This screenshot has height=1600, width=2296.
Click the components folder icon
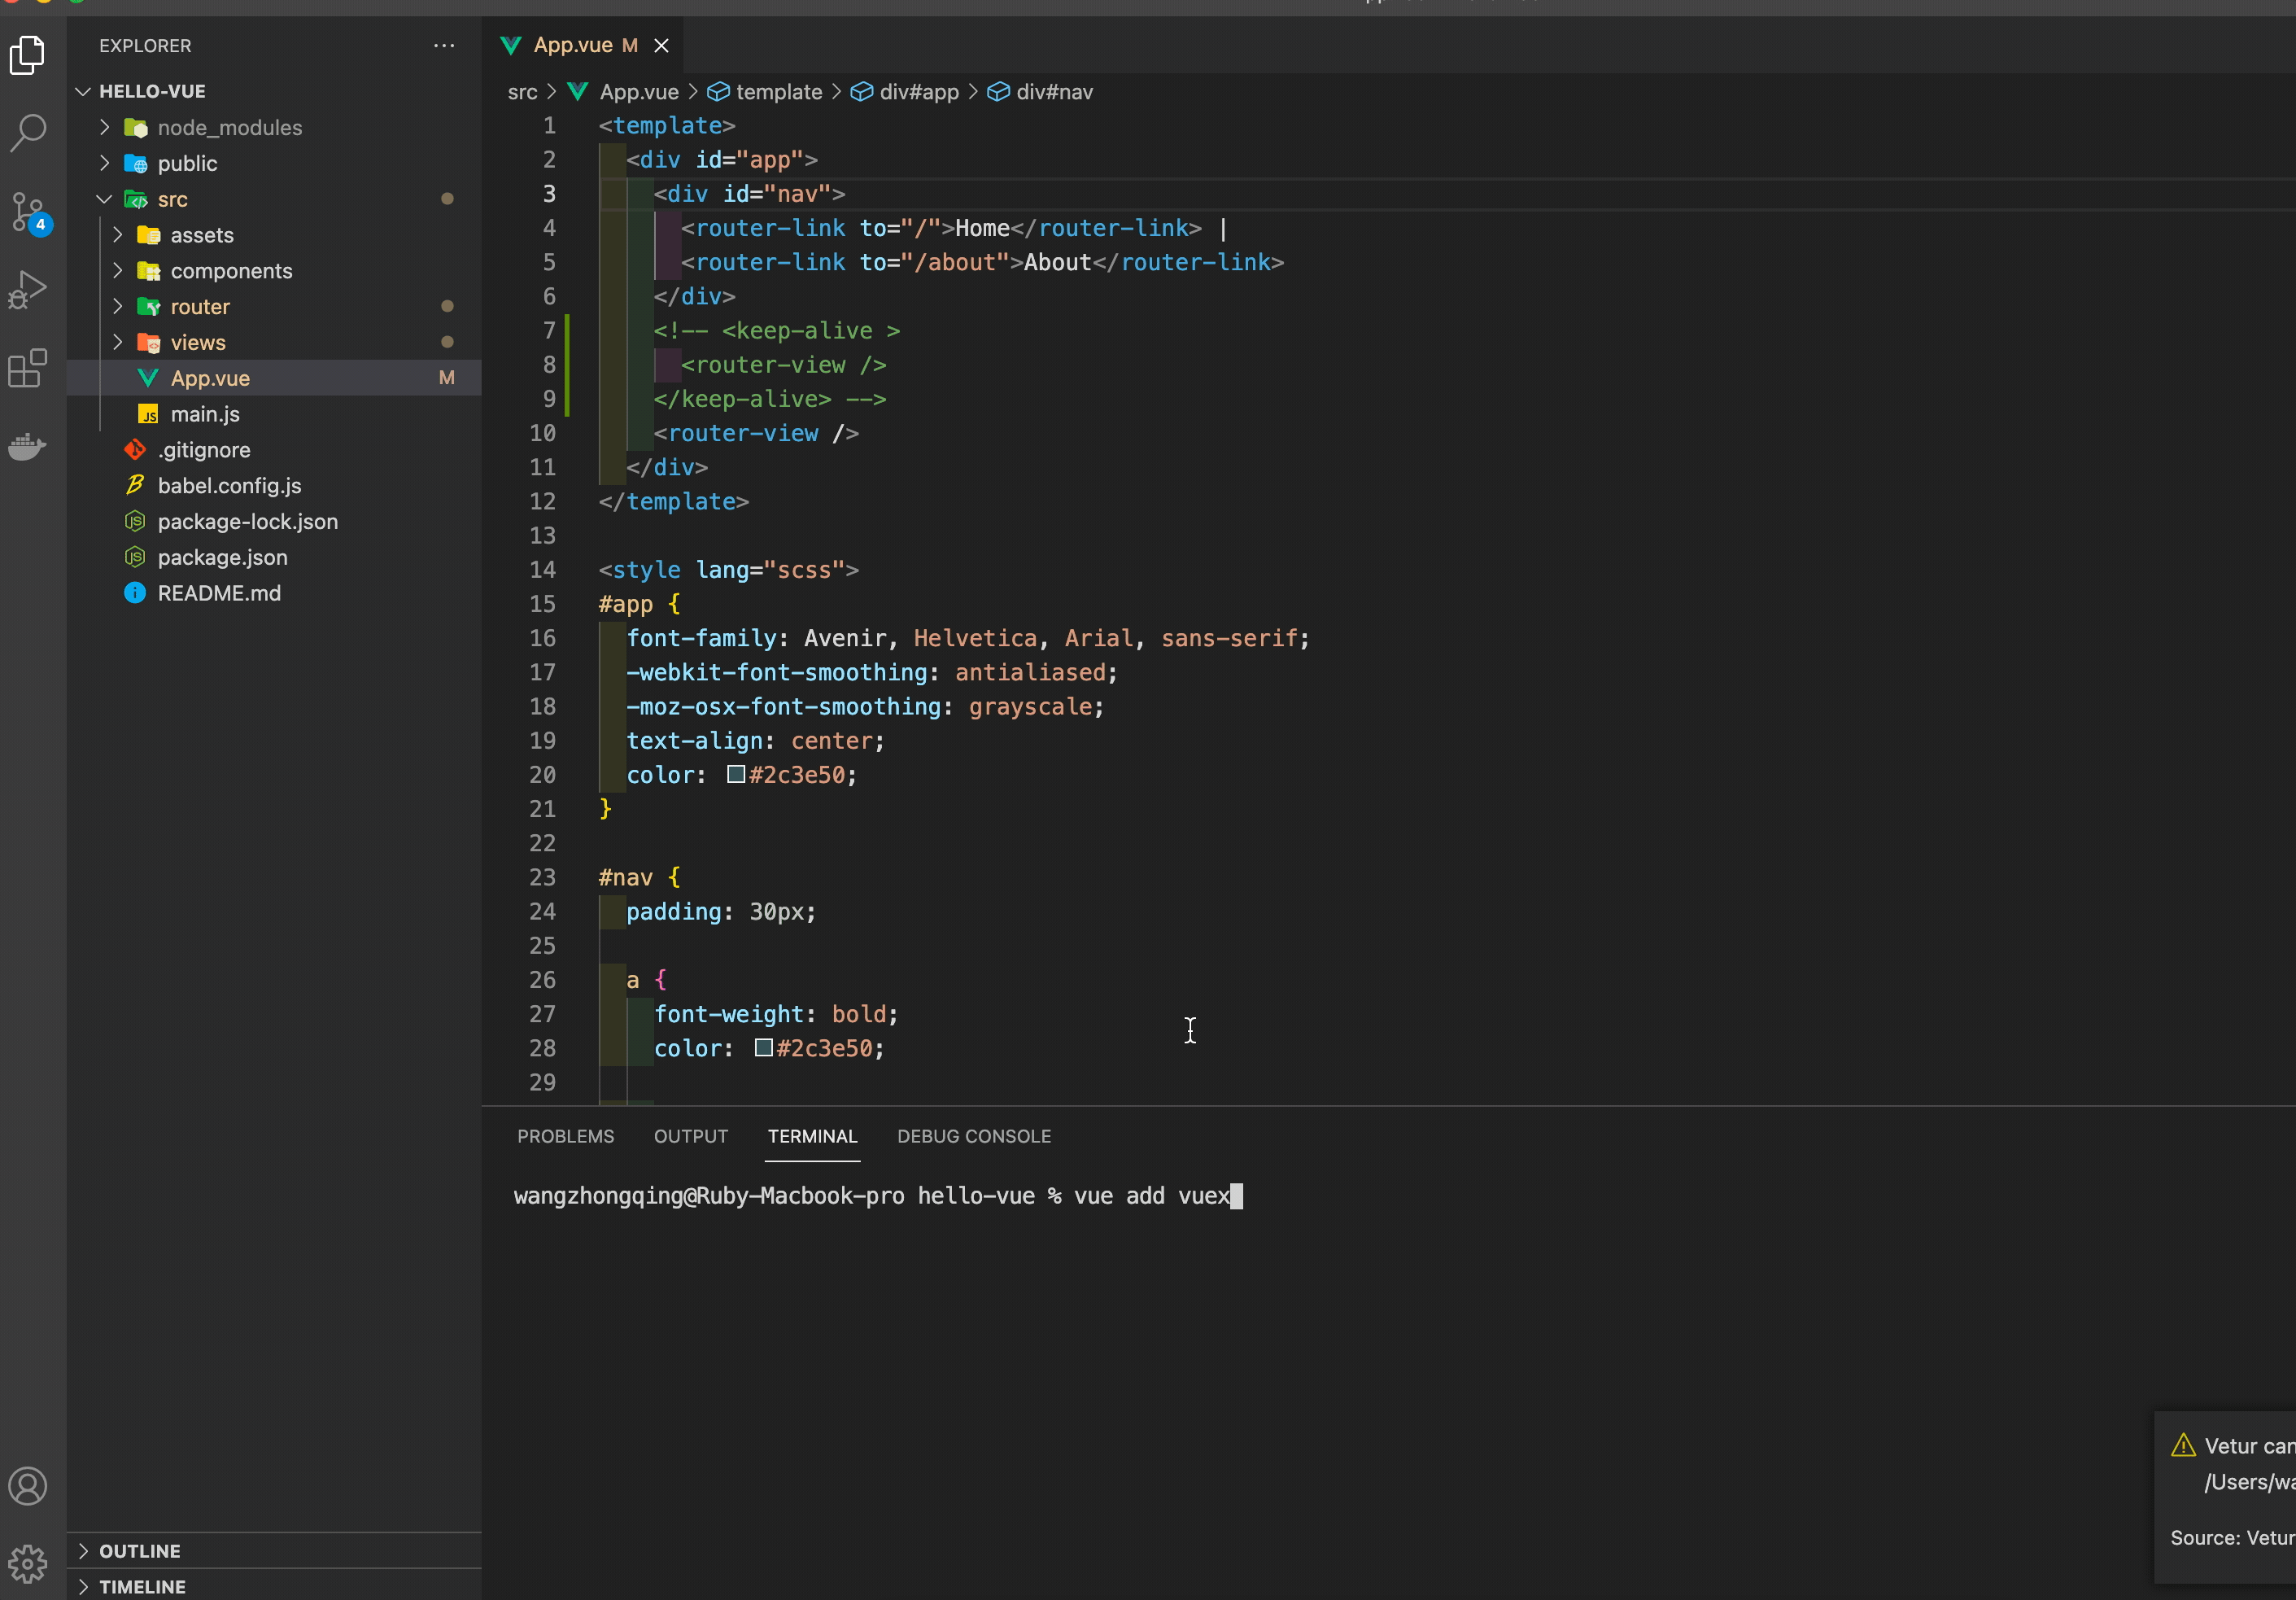coord(148,271)
